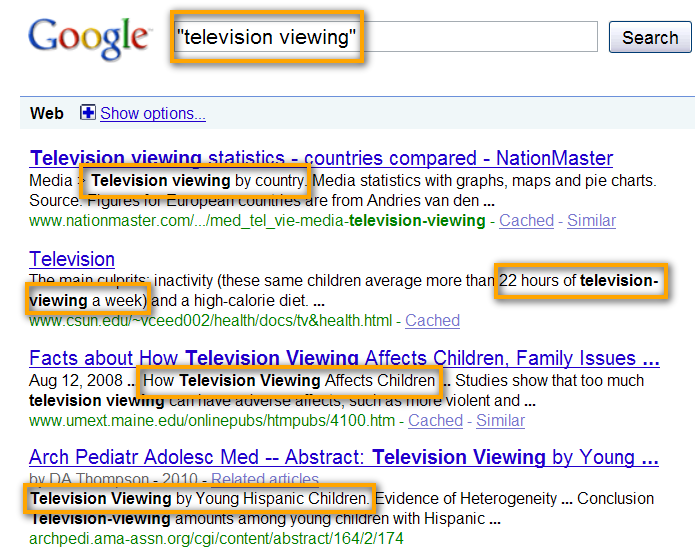
Task: Open Cached link for csun.edu result
Action: [432, 320]
